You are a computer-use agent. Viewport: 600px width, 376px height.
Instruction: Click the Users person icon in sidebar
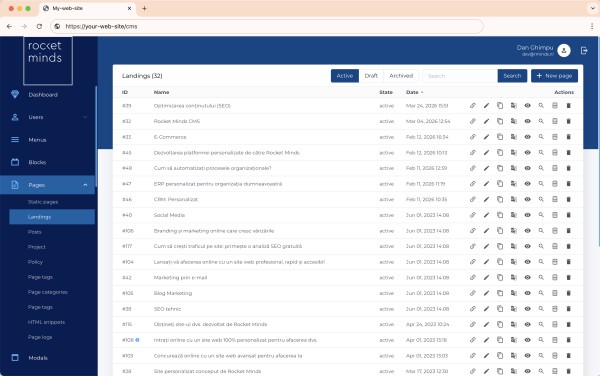click(15, 117)
